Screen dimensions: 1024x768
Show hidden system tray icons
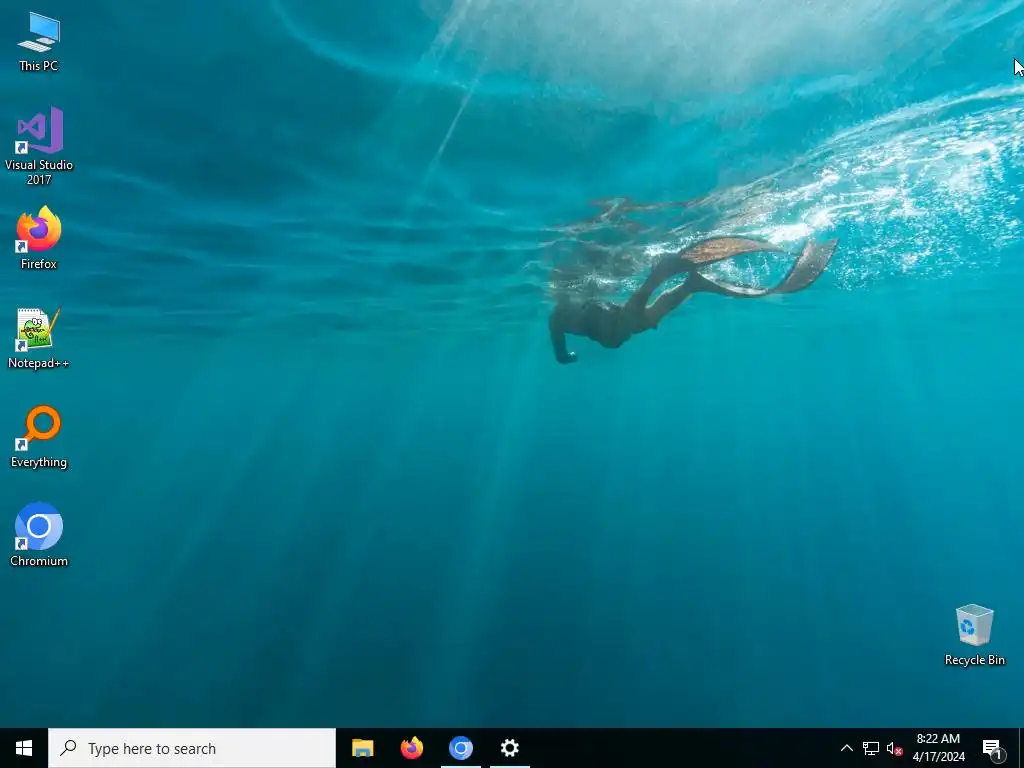coord(846,748)
